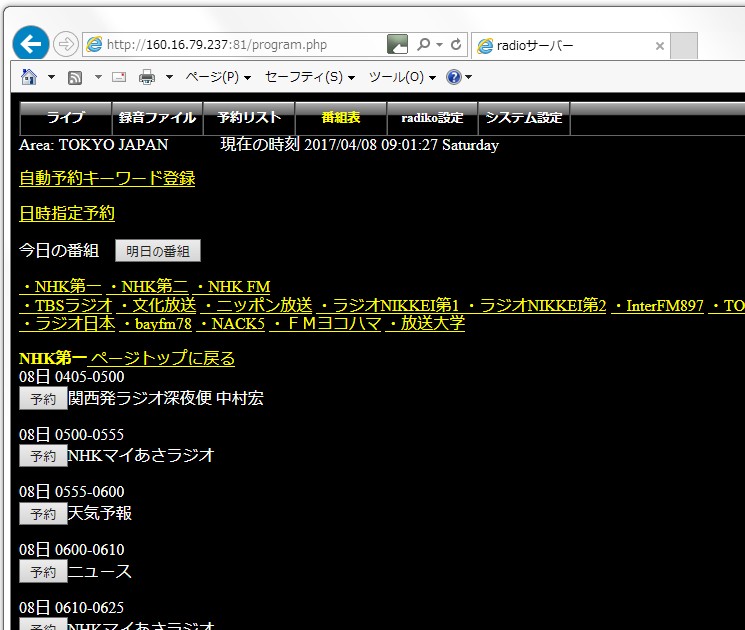745x630 pixels.
Task: Switch to the 録音ファイル tab
Action: point(157,118)
